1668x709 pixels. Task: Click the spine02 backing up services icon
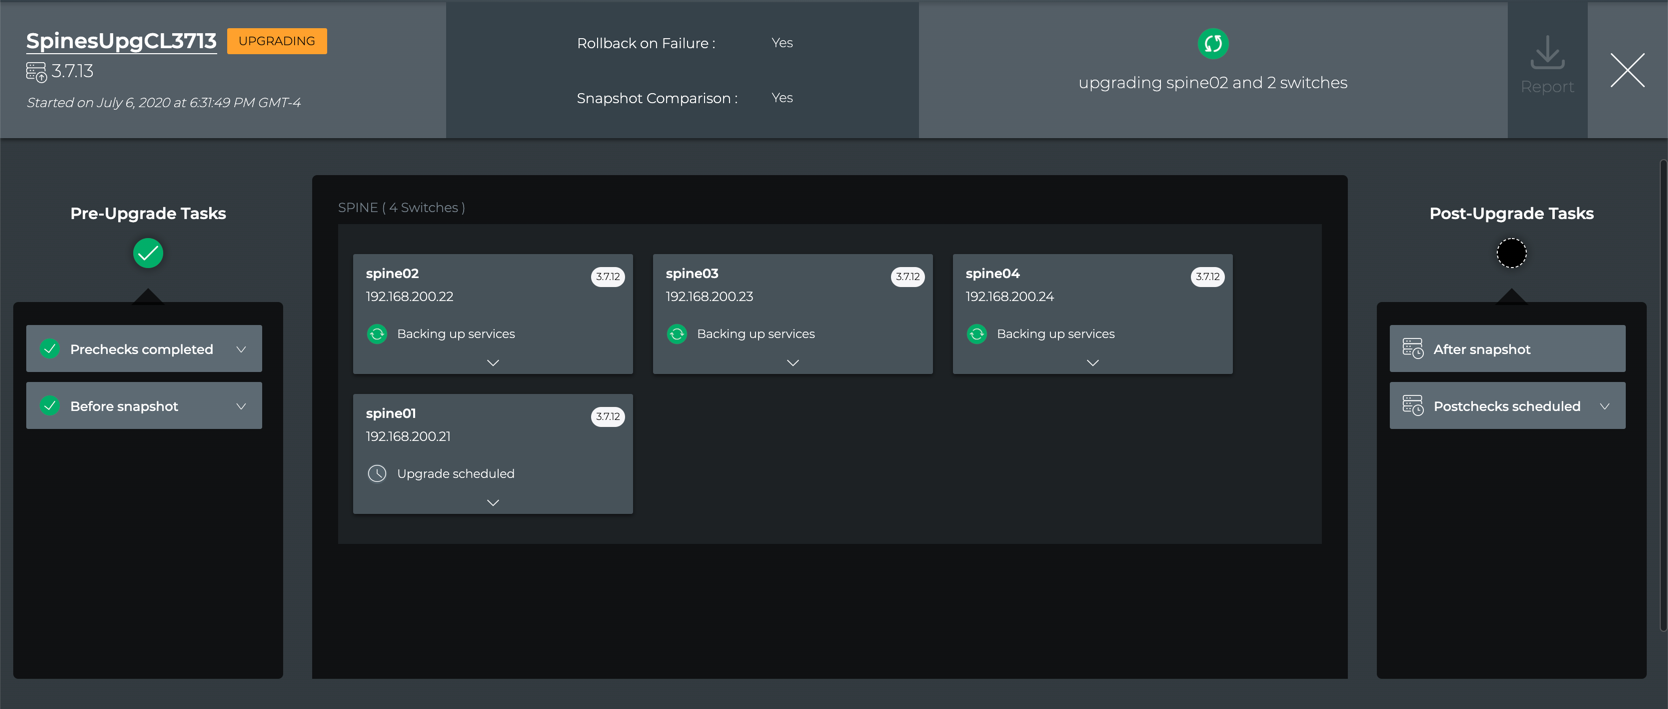click(x=377, y=334)
